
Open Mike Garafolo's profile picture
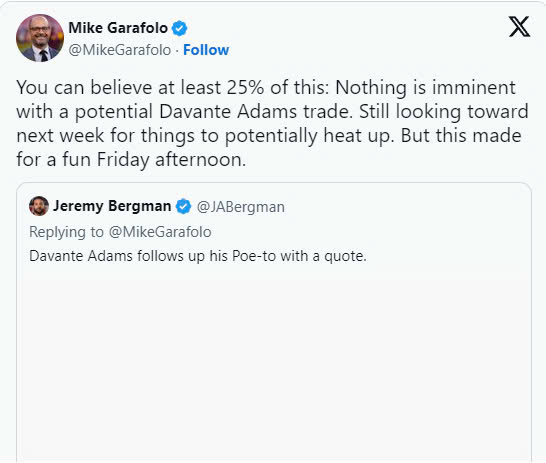click(40, 38)
